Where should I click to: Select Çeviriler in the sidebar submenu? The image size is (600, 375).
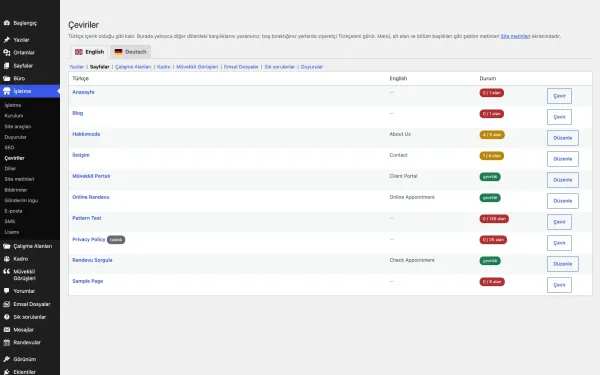pyautogui.click(x=15, y=158)
